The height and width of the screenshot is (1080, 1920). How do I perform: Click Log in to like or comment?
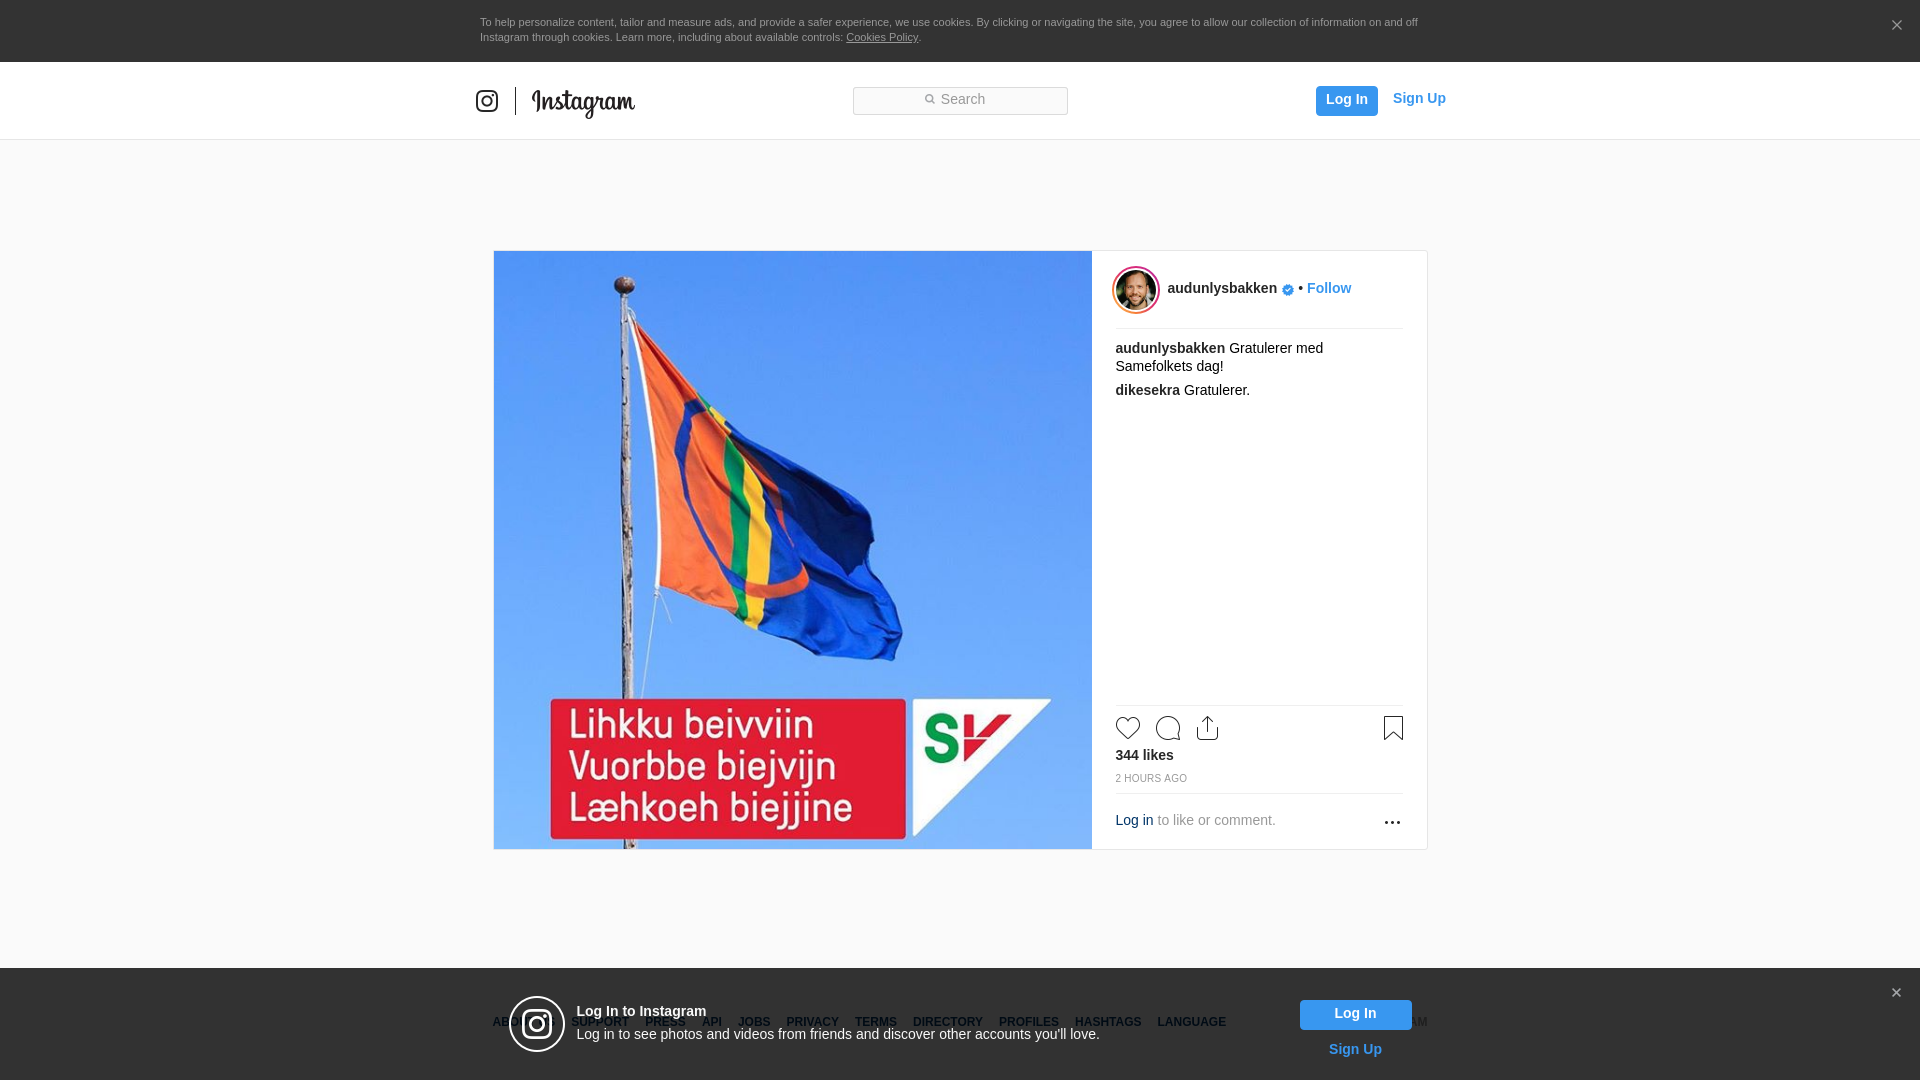pyautogui.click(x=1134, y=820)
